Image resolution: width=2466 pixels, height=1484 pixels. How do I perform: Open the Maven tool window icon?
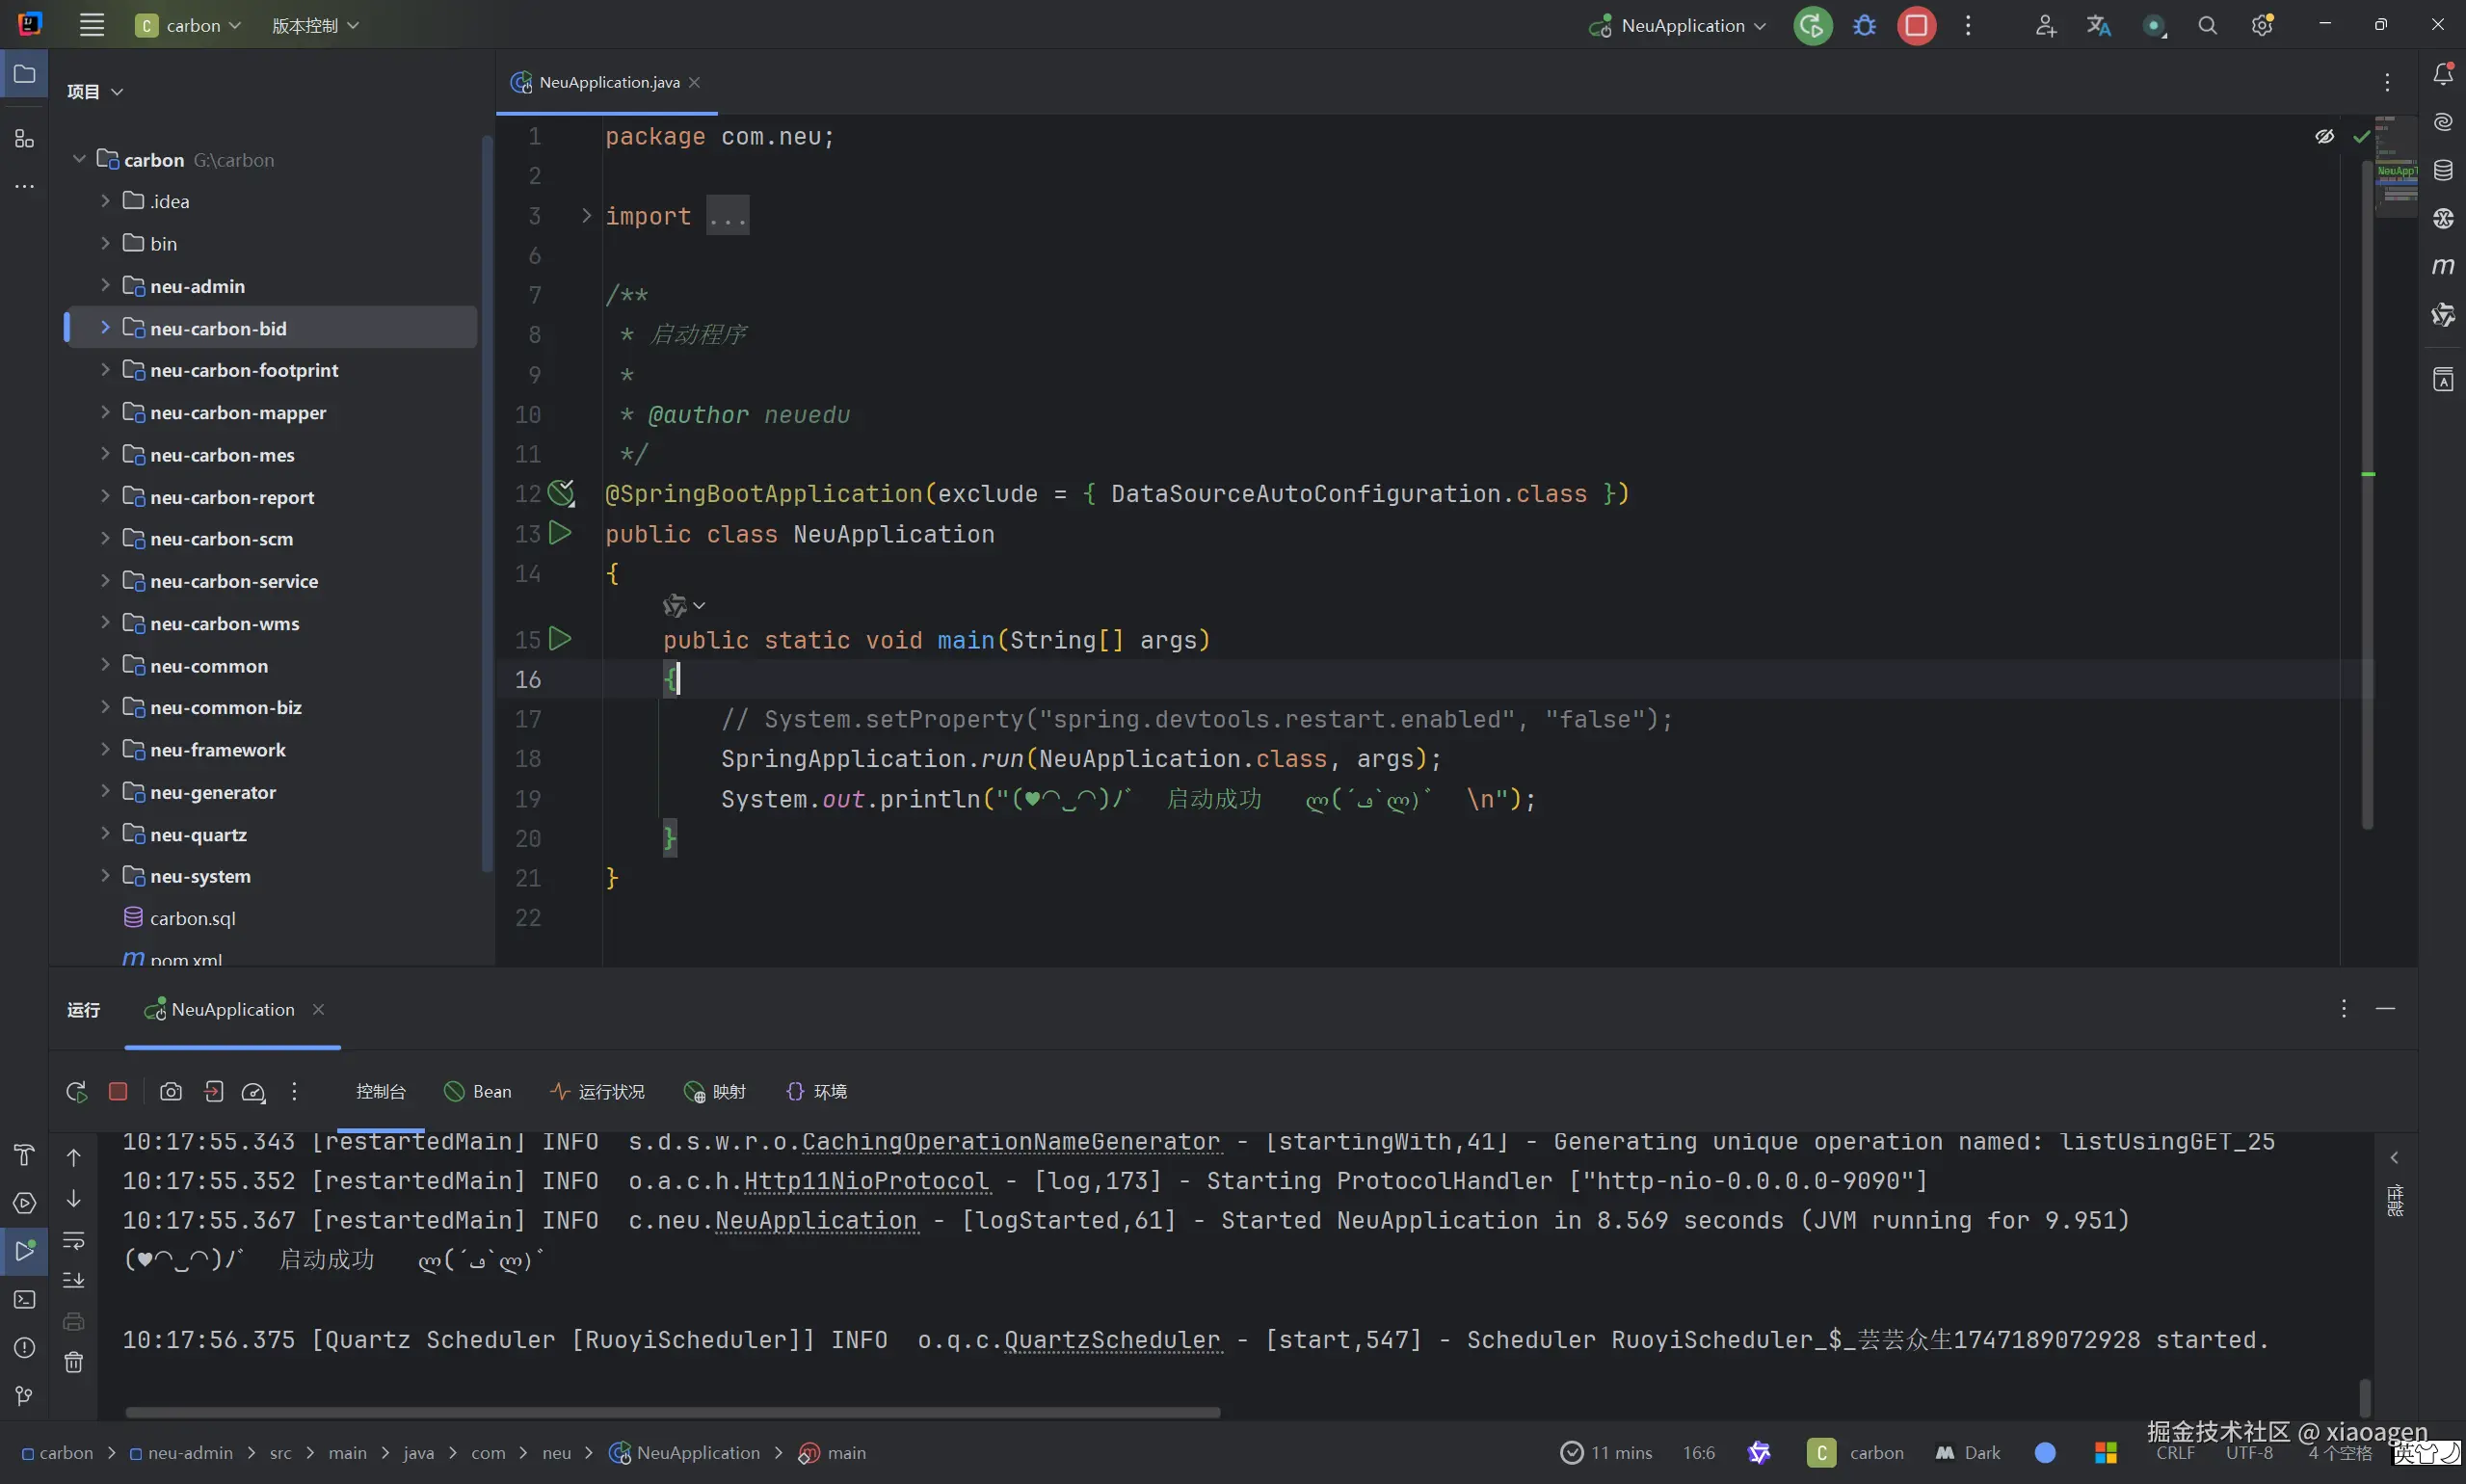pyautogui.click(x=2443, y=267)
